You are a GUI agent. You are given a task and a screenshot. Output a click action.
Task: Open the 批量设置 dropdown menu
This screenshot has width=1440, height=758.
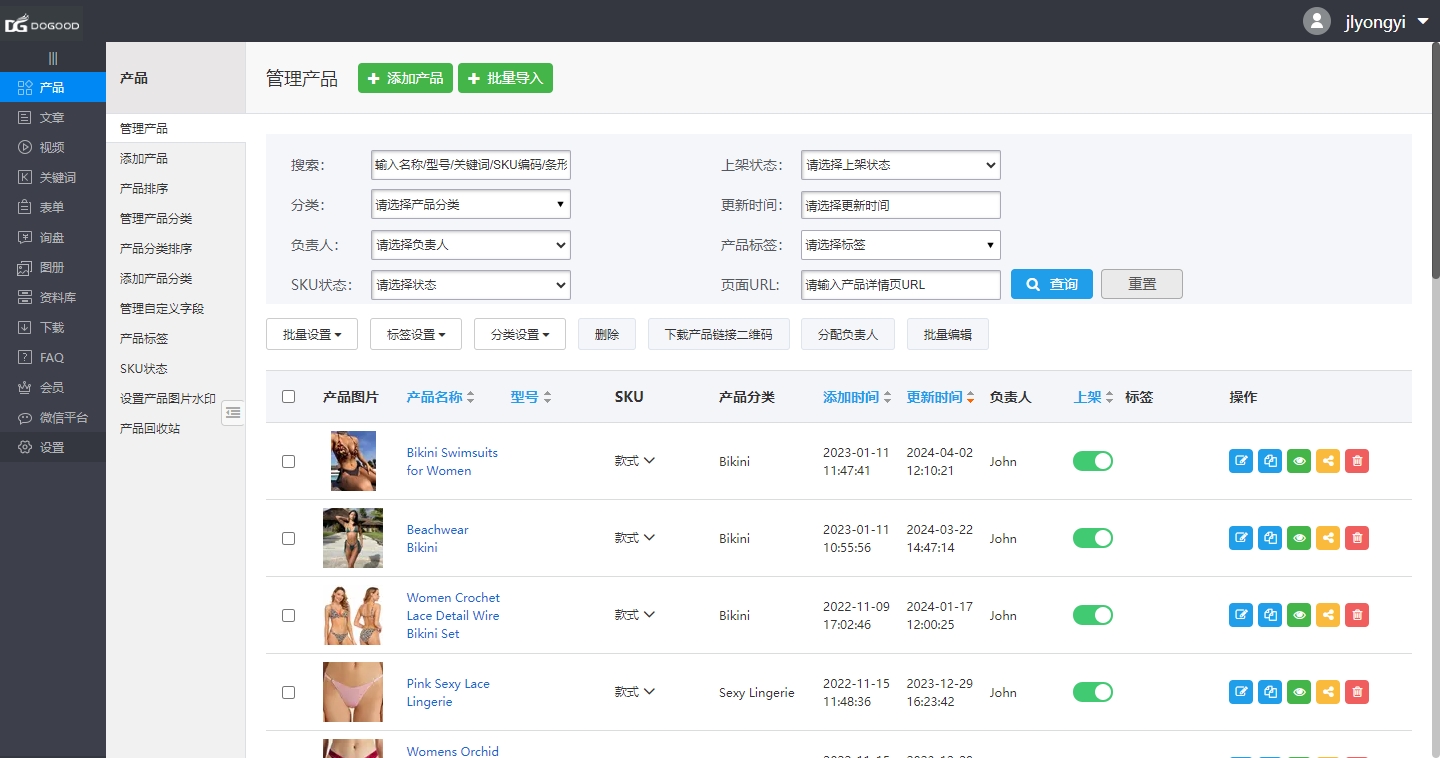click(311, 333)
